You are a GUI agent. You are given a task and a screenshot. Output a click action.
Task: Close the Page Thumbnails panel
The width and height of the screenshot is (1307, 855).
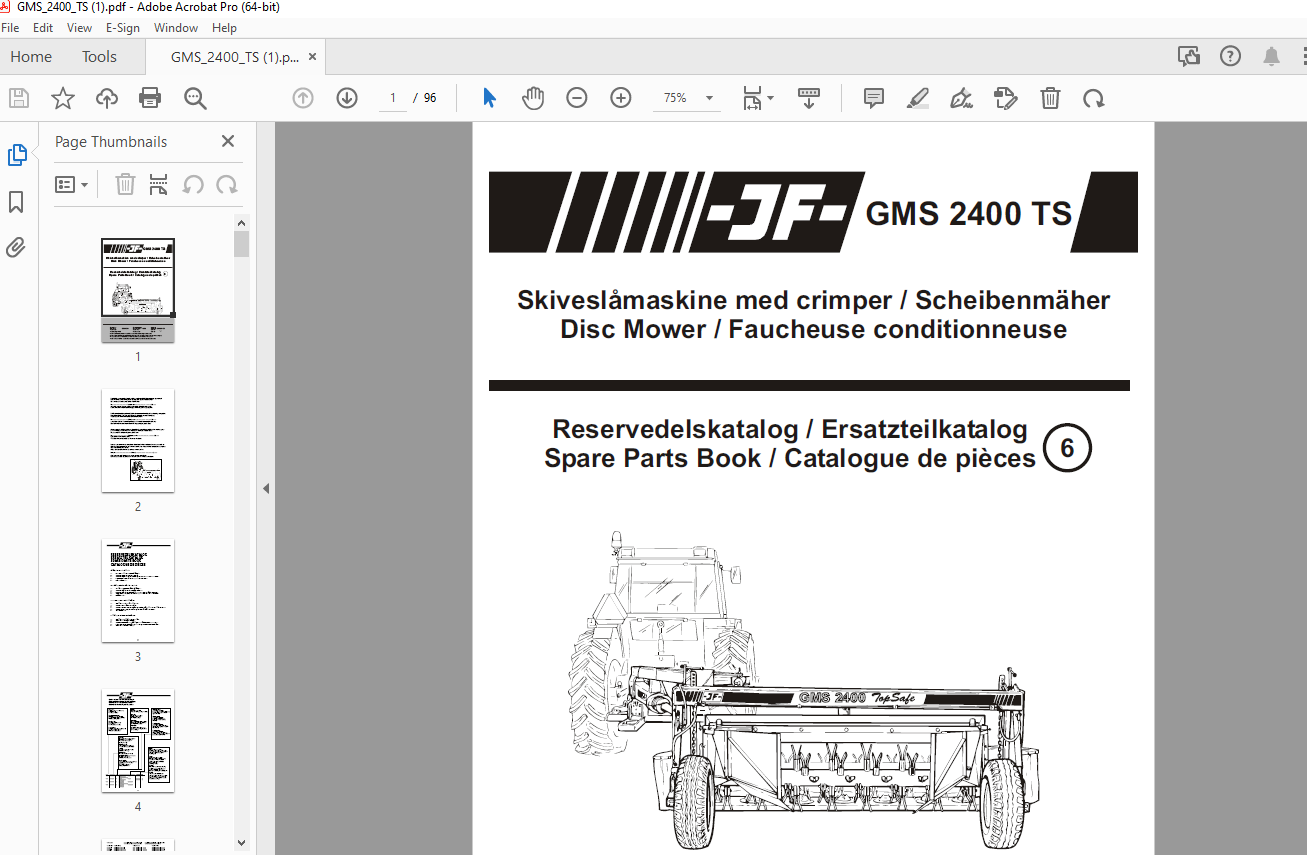(x=228, y=142)
